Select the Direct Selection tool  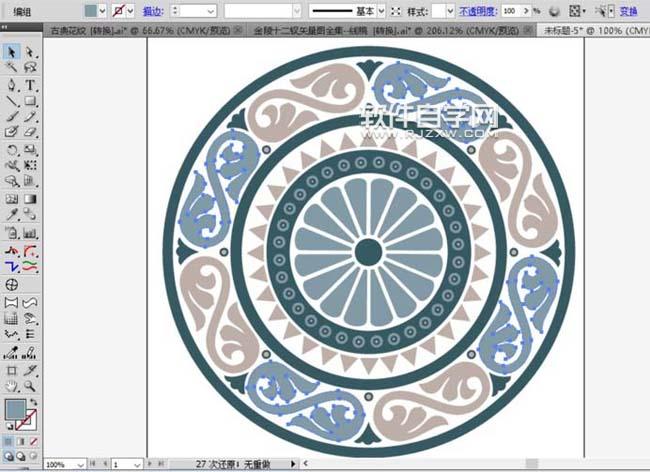click(x=30, y=51)
